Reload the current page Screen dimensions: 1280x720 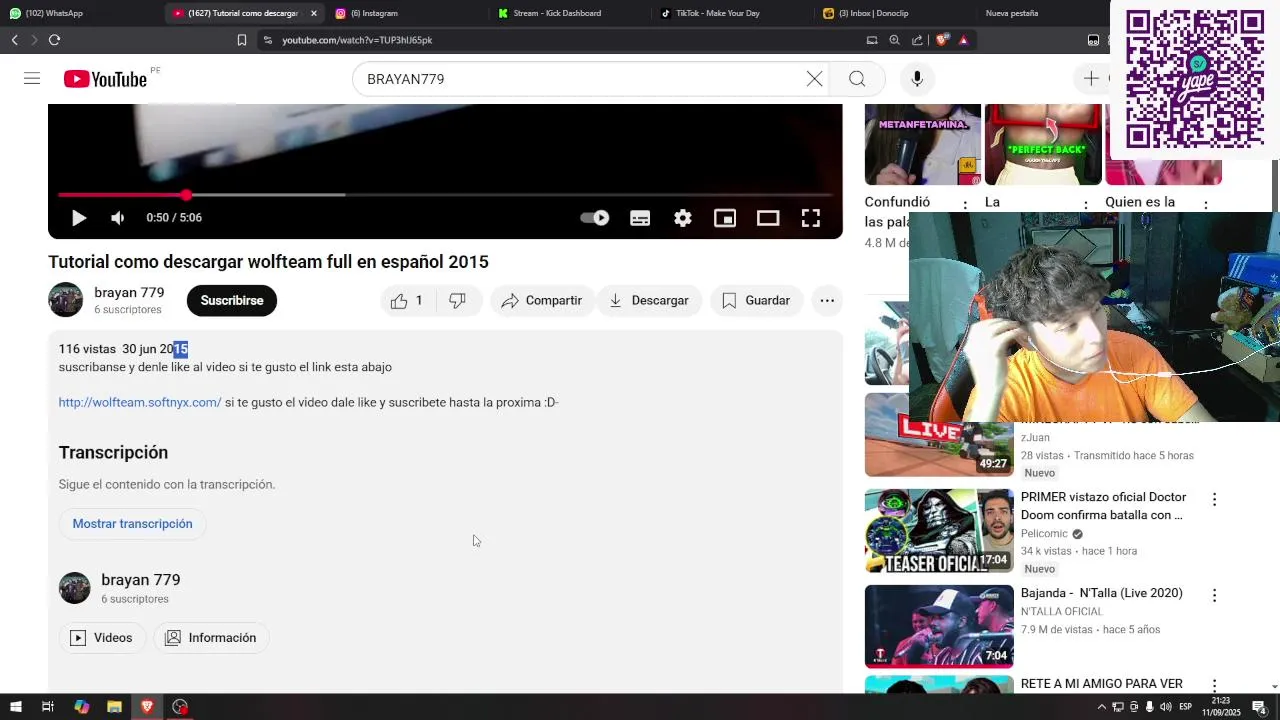click(x=54, y=40)
